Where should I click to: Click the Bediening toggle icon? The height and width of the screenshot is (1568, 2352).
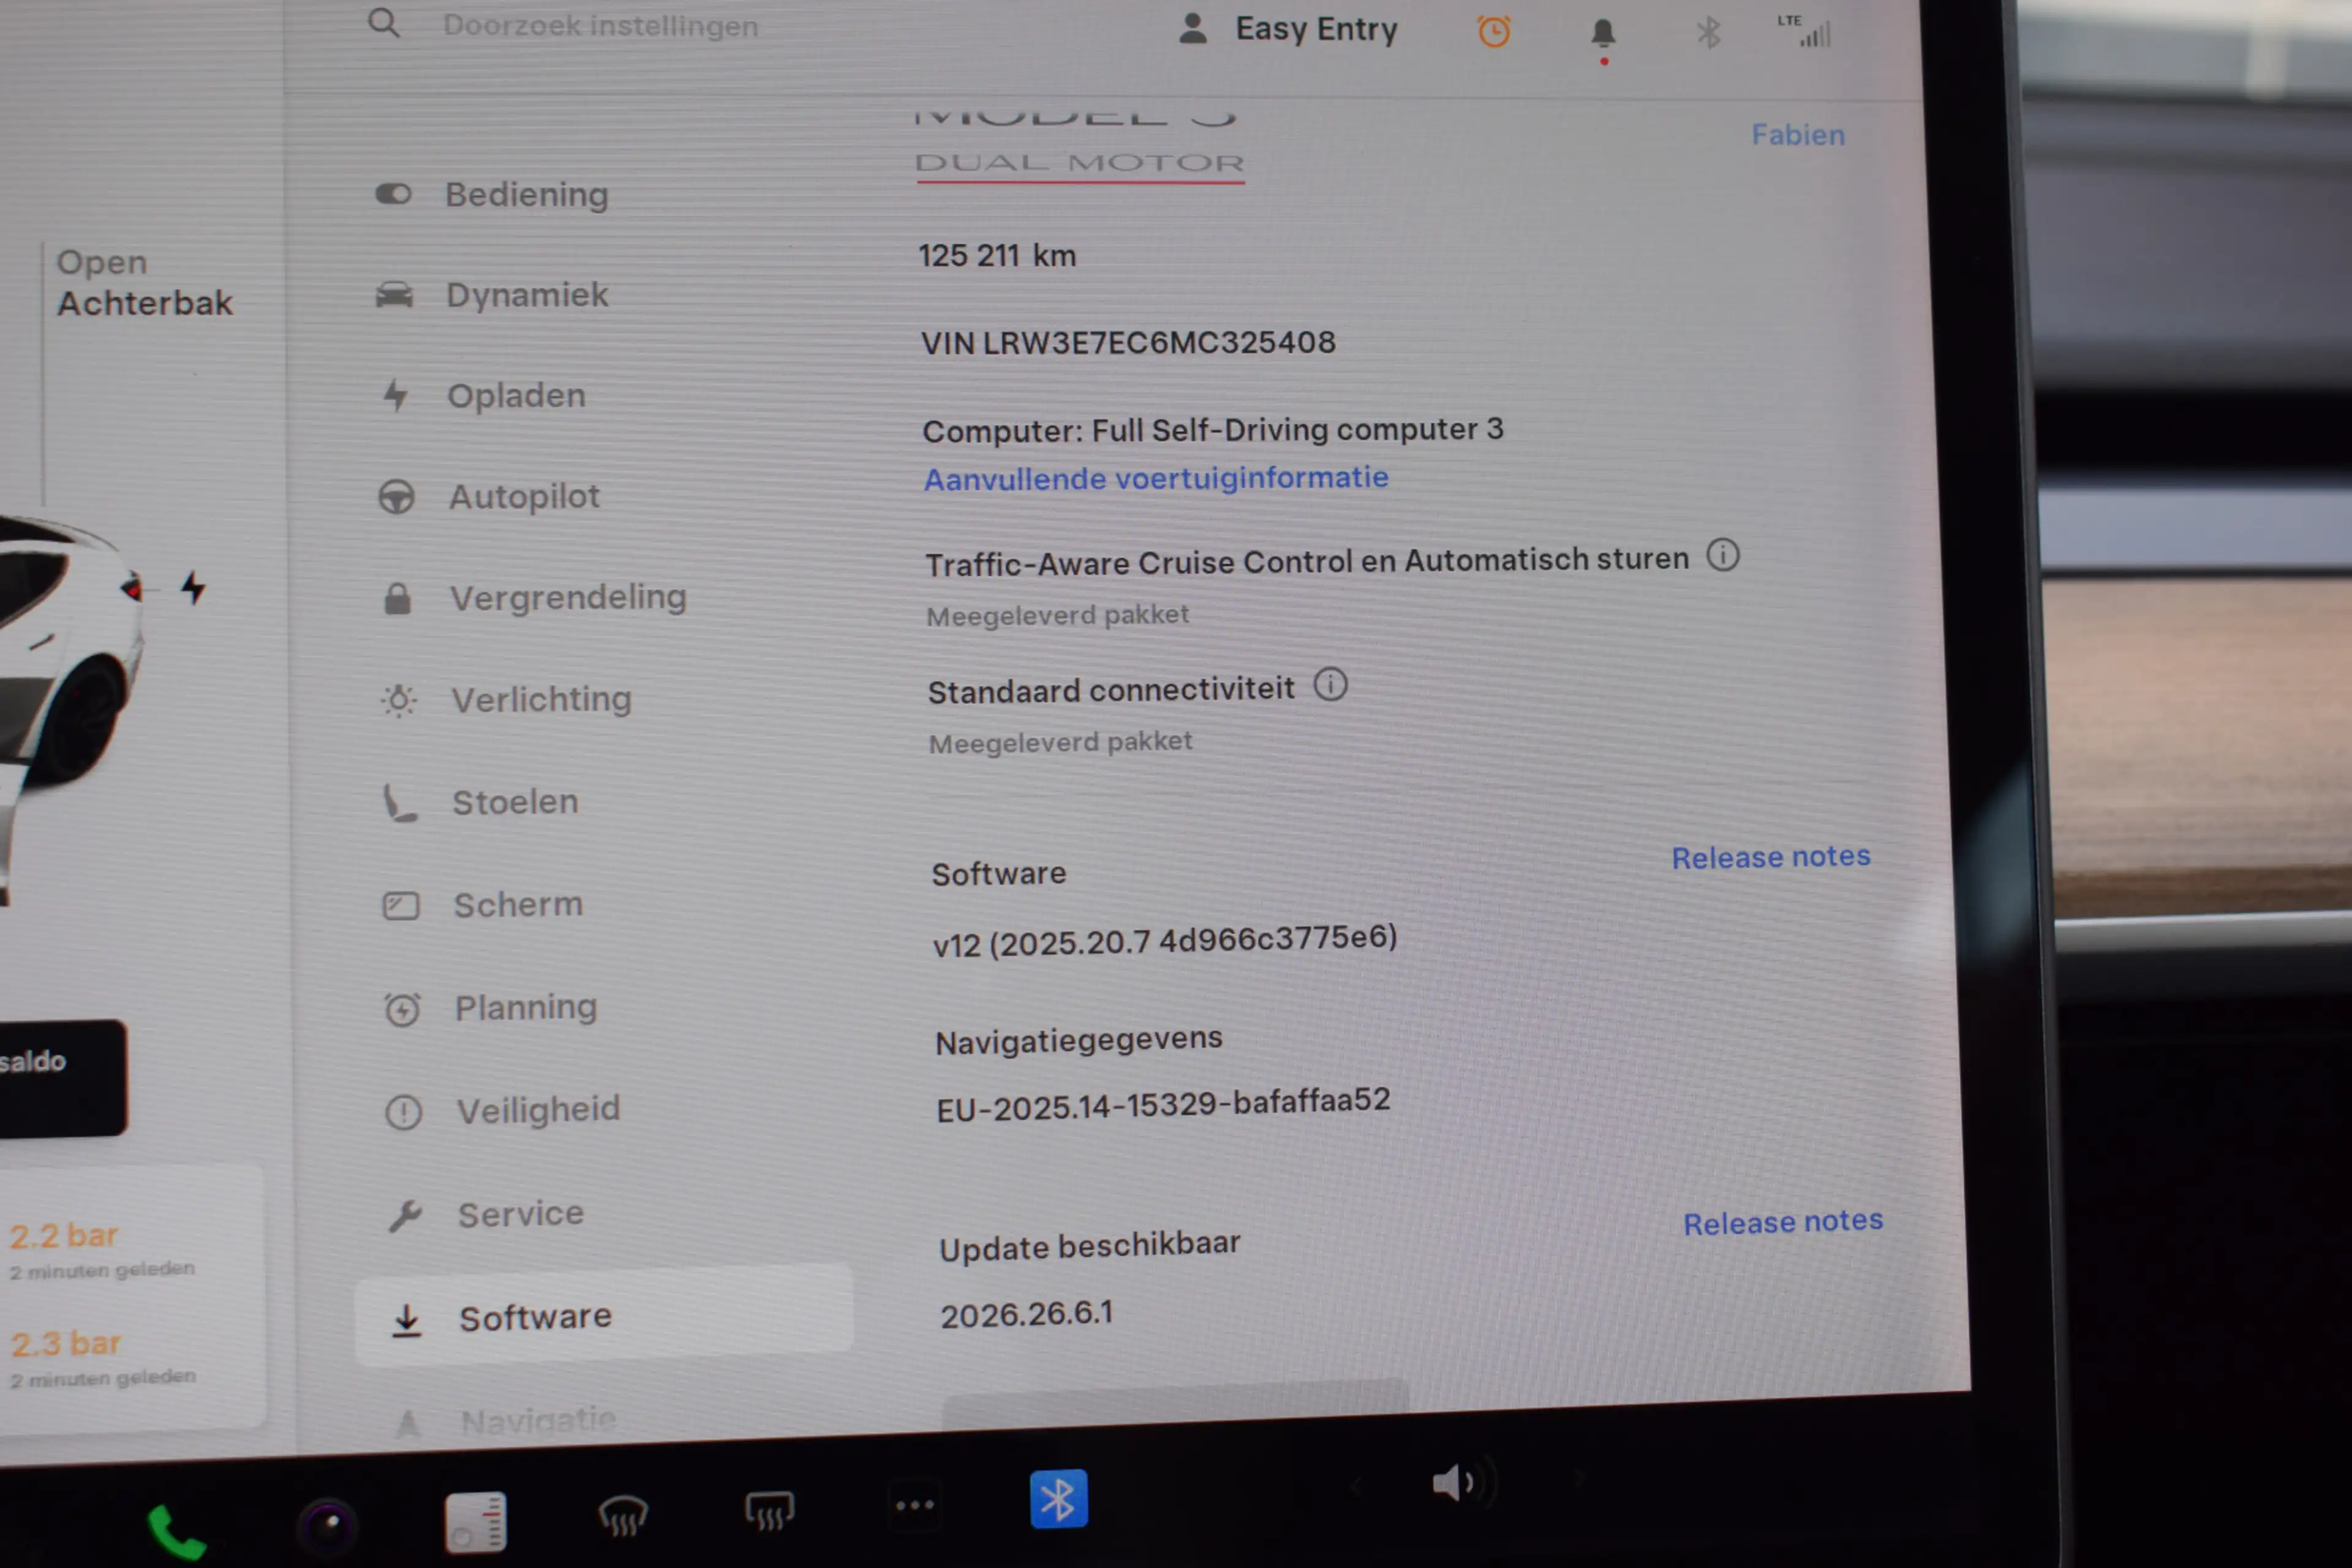[x=393, y=194]
